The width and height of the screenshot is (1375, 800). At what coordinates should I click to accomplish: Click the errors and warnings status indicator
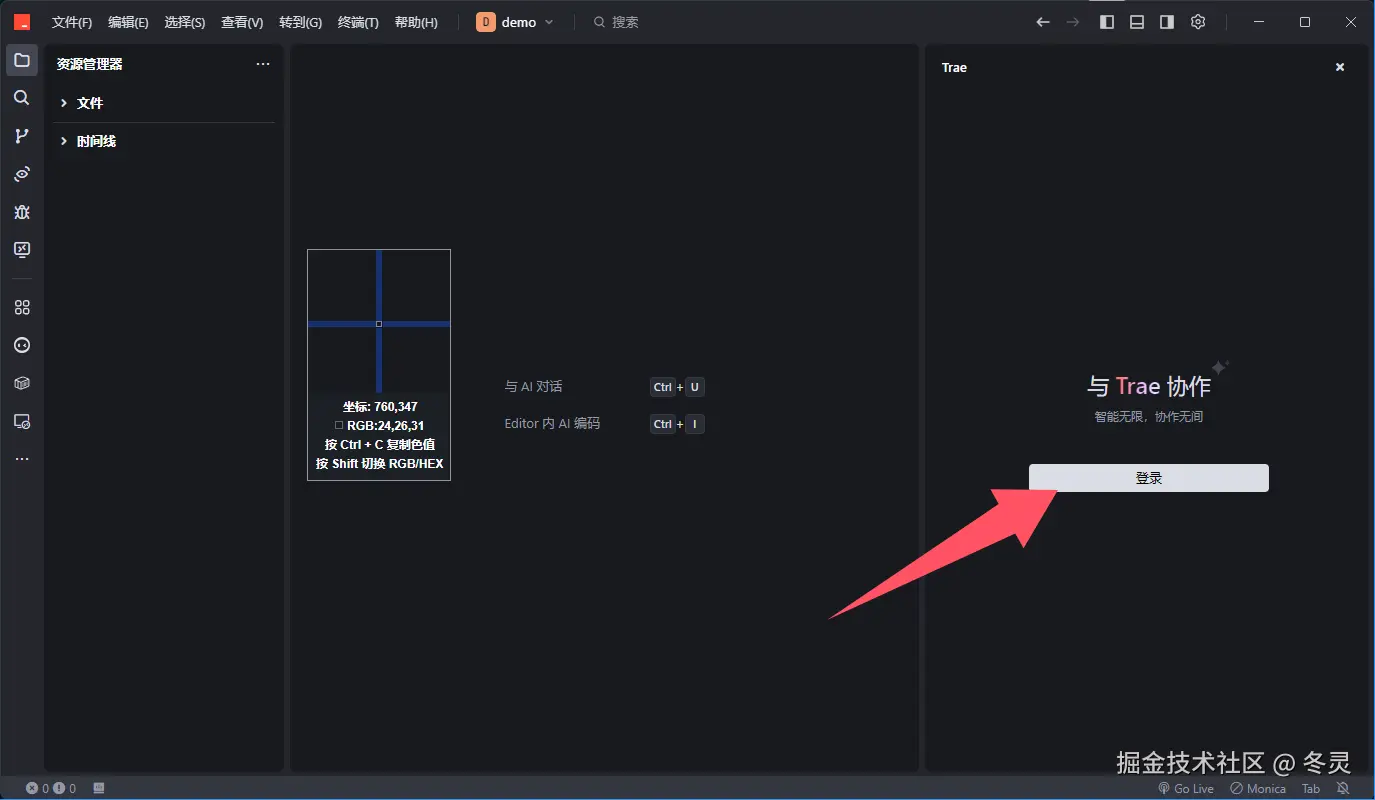[x=51, y=788]
